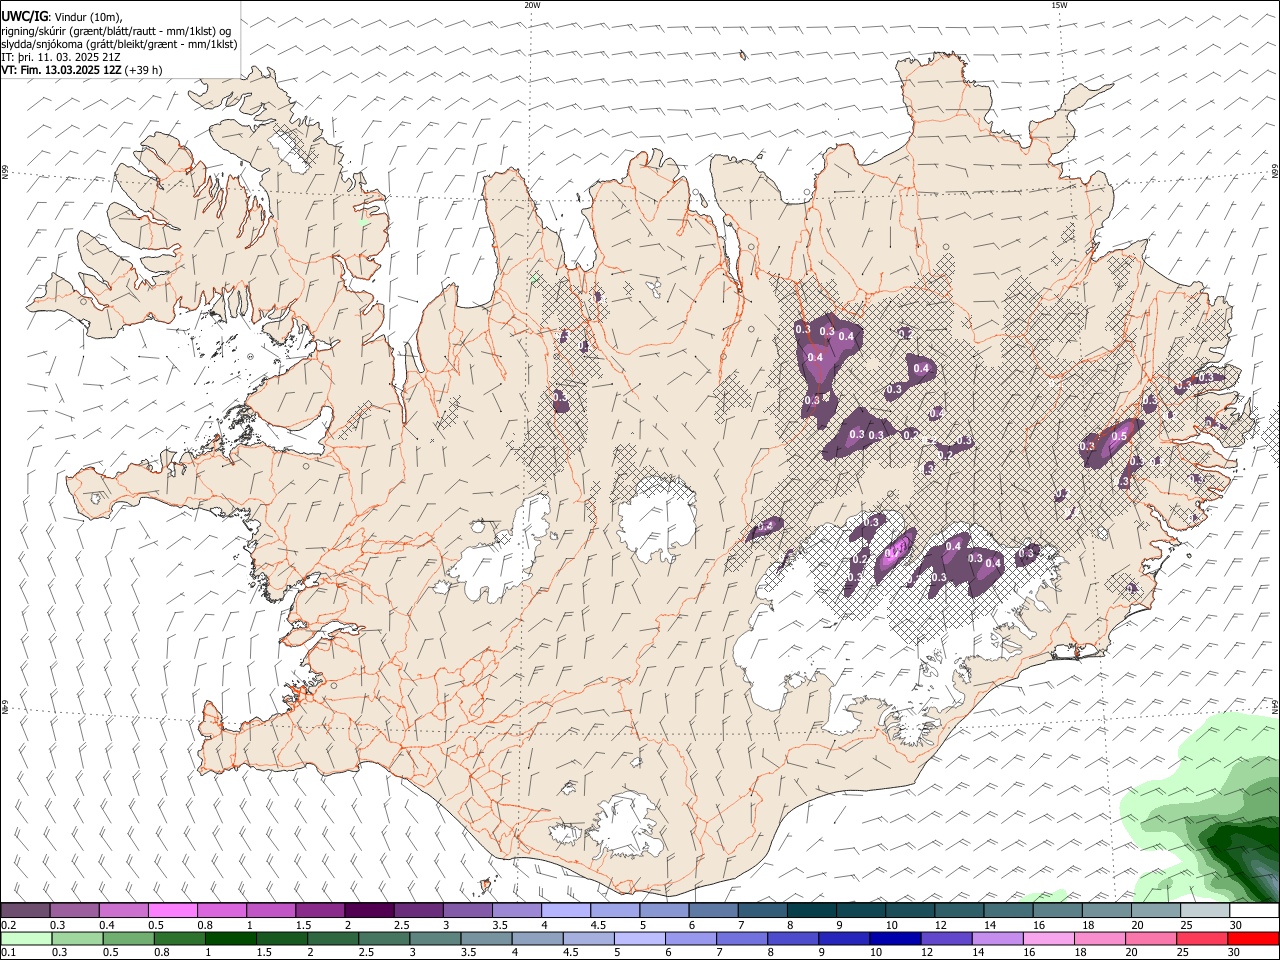Choose the lavender 4 swatch in upper legend row
This screenshot has height=960, width=1280.
click(564, 910)
